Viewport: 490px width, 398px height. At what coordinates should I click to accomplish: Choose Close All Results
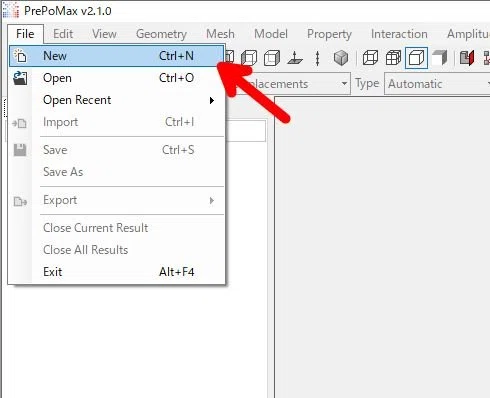116,250
